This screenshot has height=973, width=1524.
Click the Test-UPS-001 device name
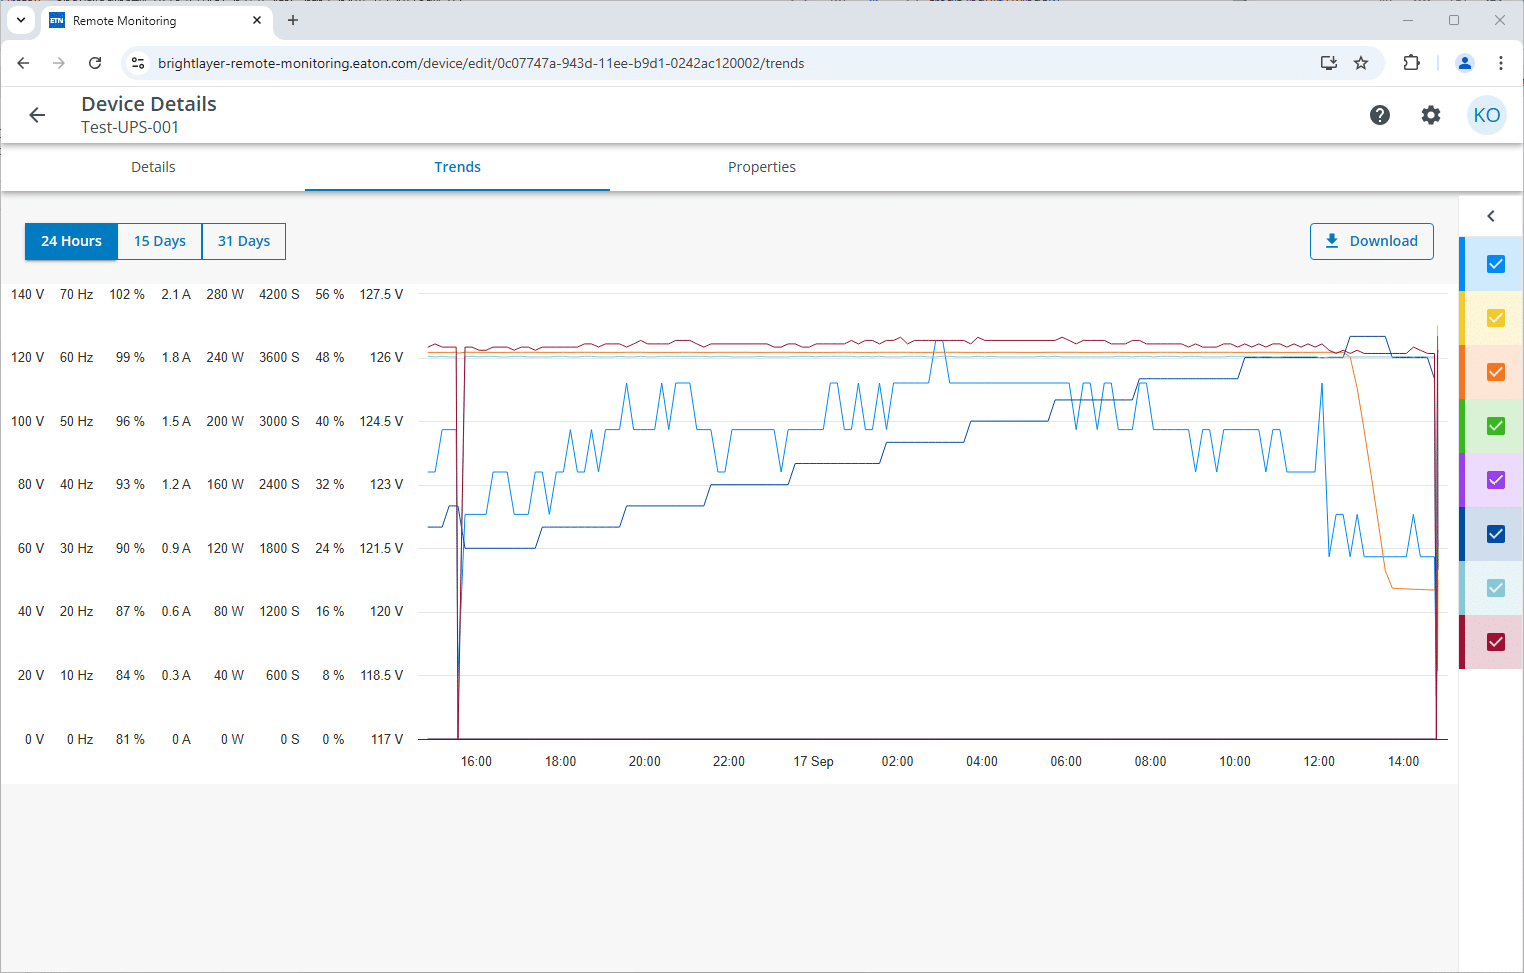(x=130, y=127)
